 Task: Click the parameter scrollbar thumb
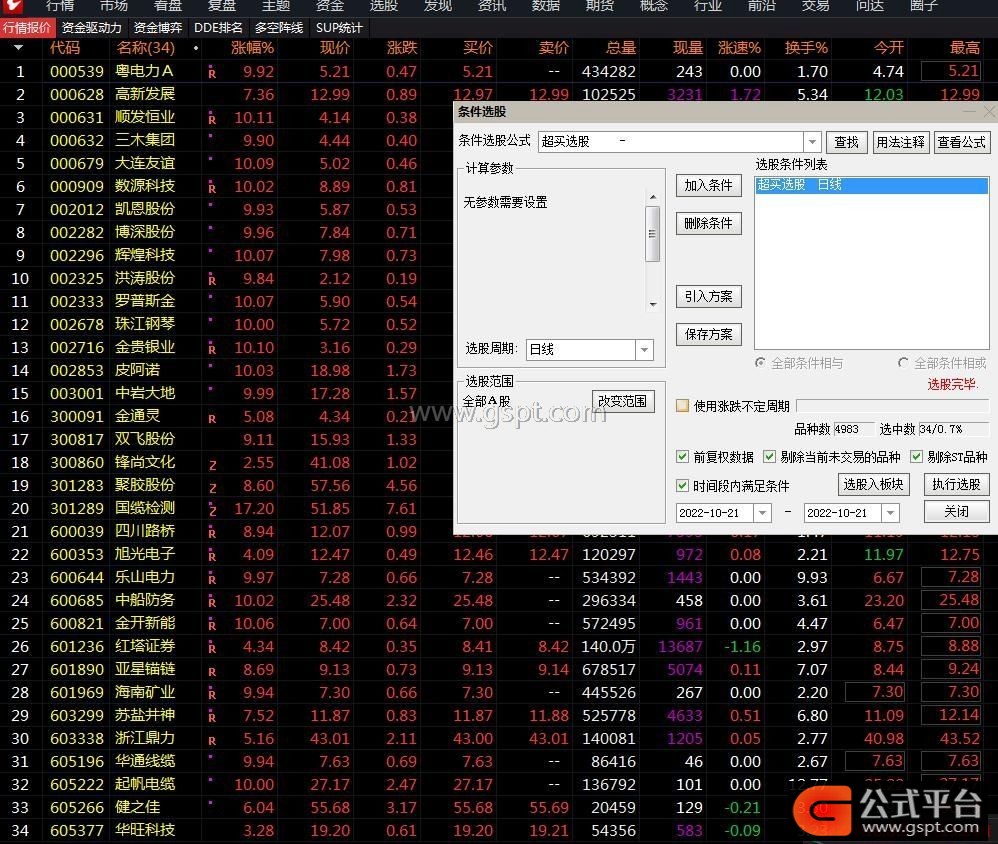(x=652, y=234)
